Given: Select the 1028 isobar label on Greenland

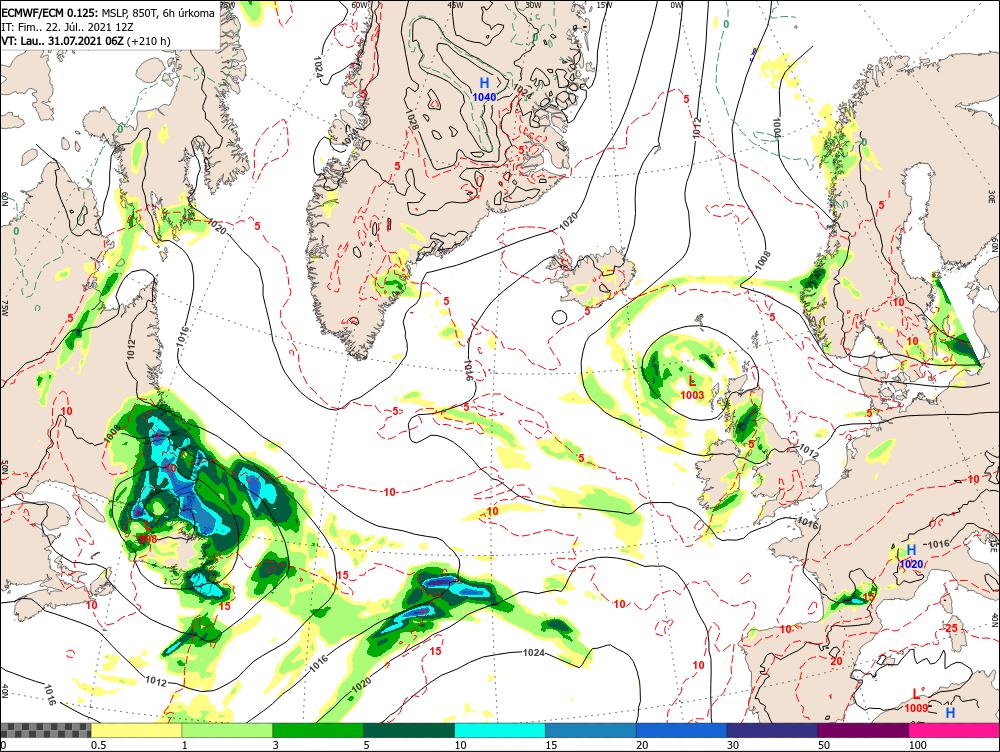Looking at the screenshot, I should (413, 119).
